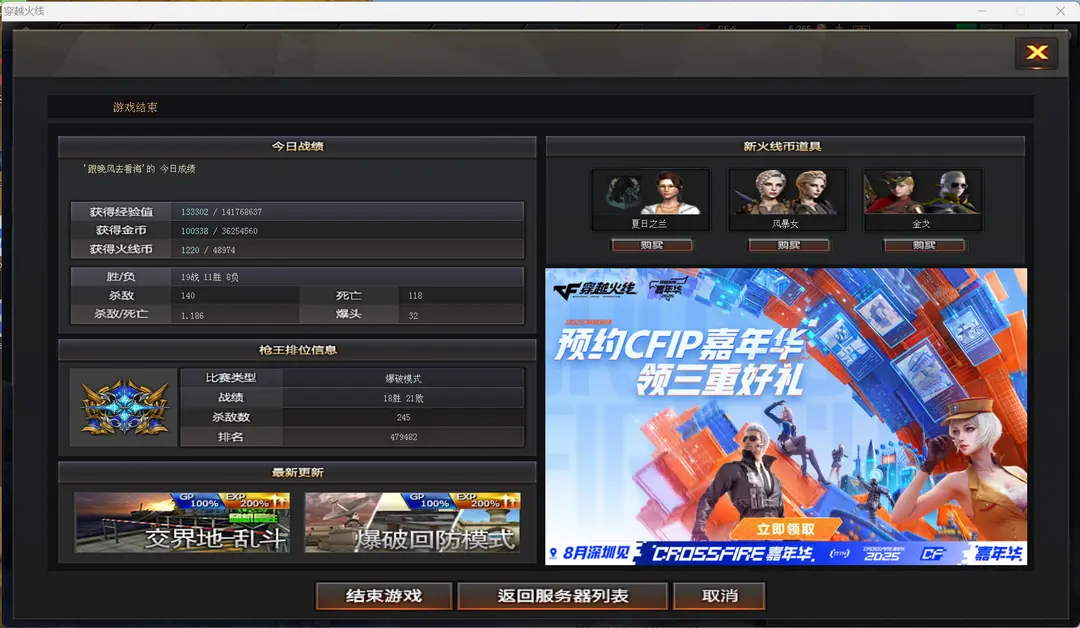Select the 新火线币道具 panel header
Image resolution: width=1080 pixels, height=628 pixels.
pos(785,146)
